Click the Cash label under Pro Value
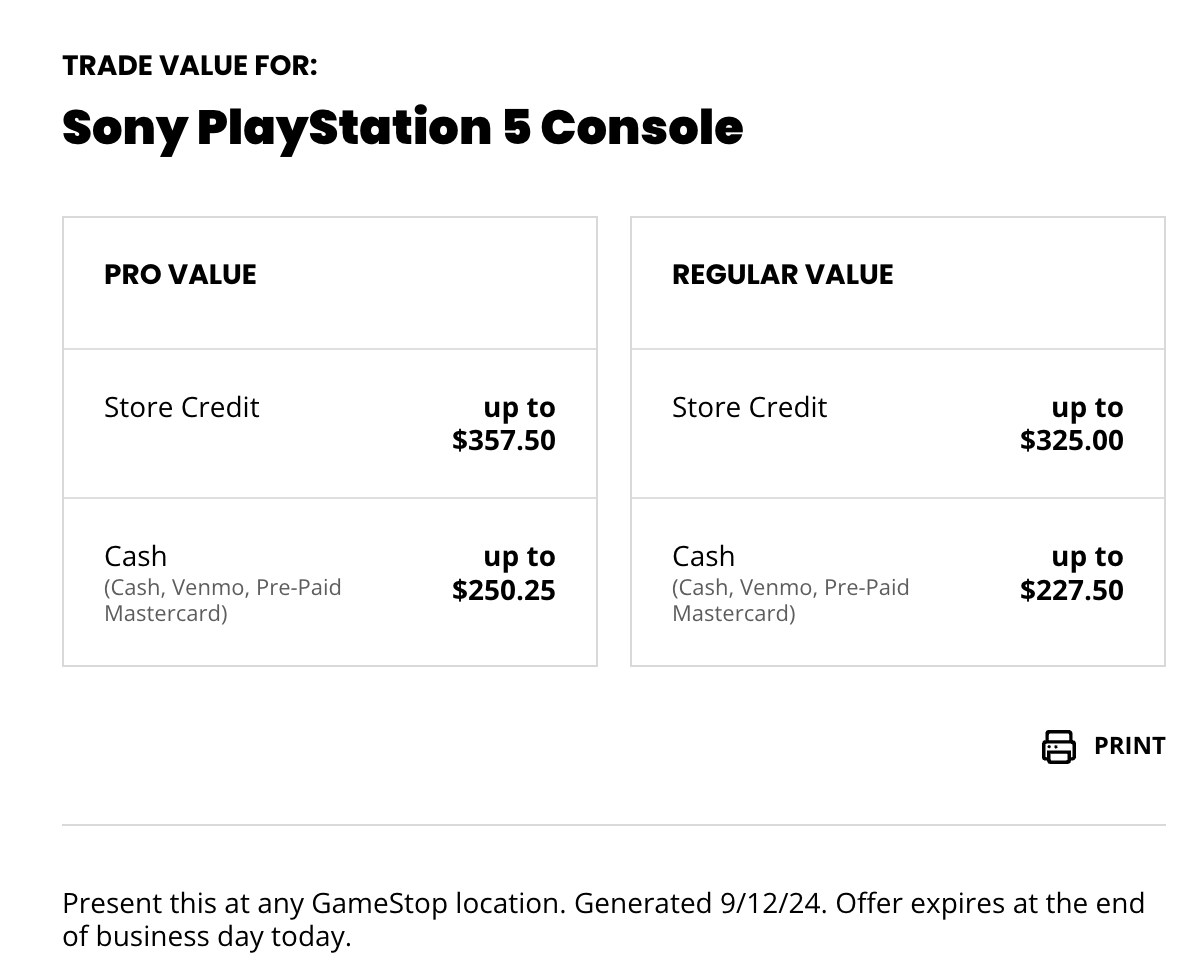Screen dimensions: 1186x966 pyautogui.click(x=135, y=557)
